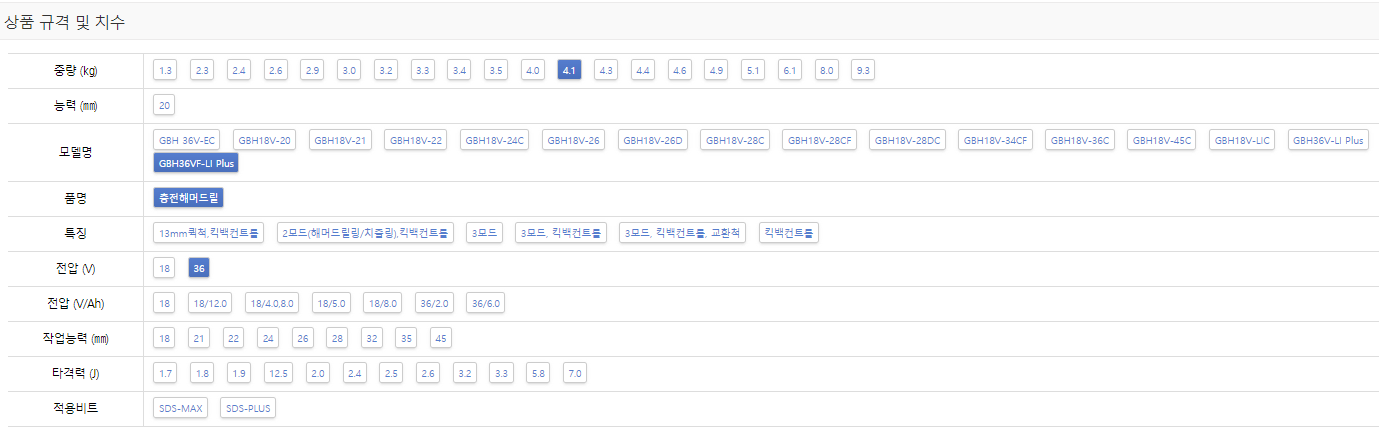Choose the 2모드(해머드릴링/치즐링),킥백컨트롤 feature
This screenshot has height=427, width=1379.
point(366,233)
